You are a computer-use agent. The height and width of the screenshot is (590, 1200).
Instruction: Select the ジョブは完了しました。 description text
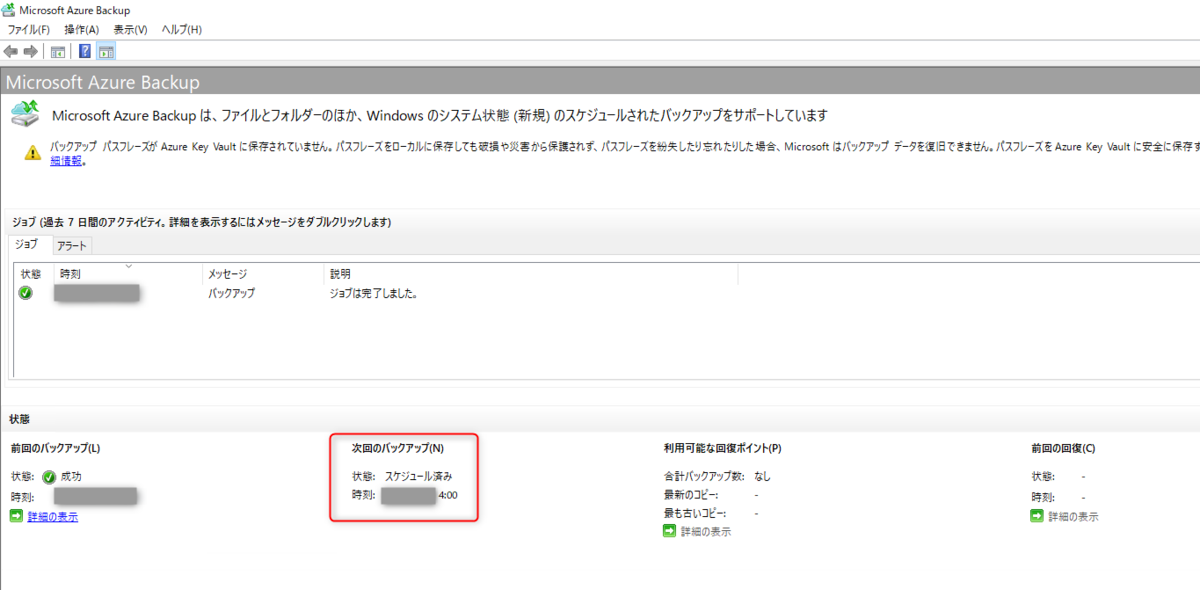pos(373,293)
